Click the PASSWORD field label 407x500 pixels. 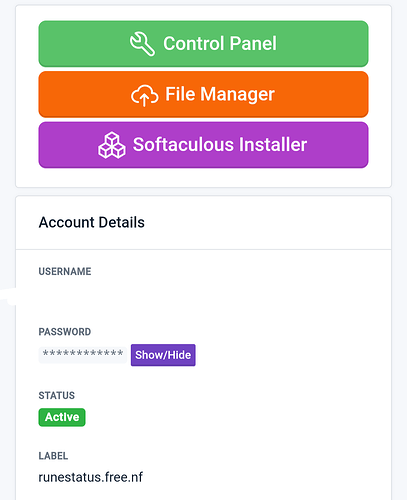point(65,332)
